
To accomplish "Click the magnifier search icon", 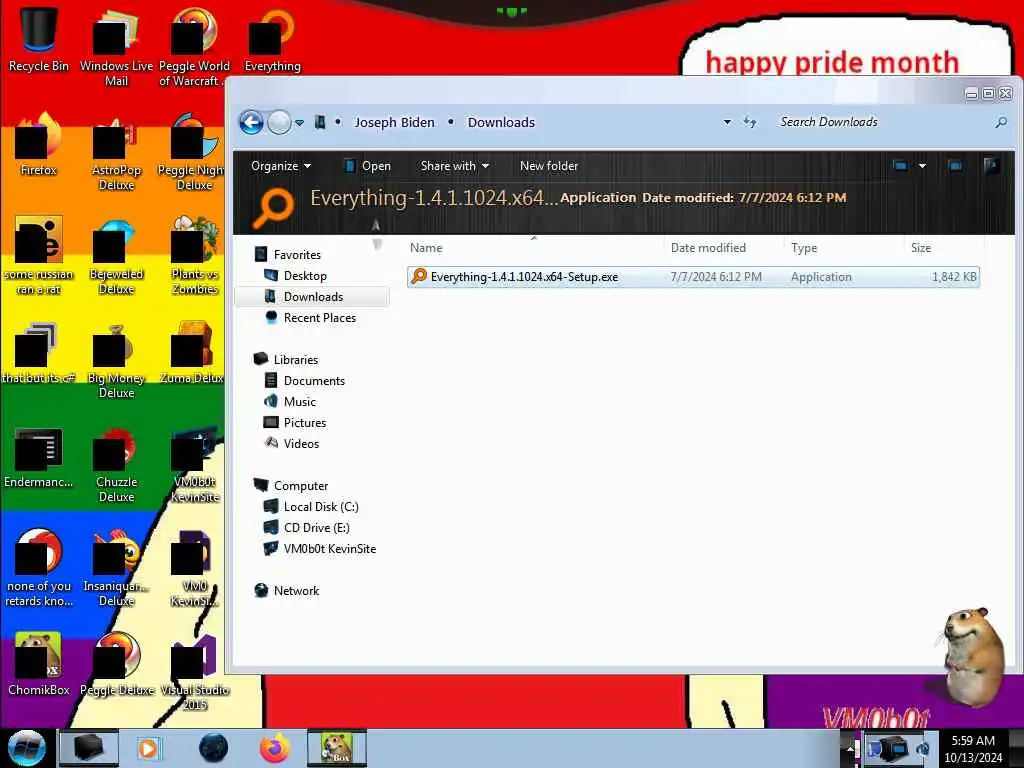I will pos(1001,122).
